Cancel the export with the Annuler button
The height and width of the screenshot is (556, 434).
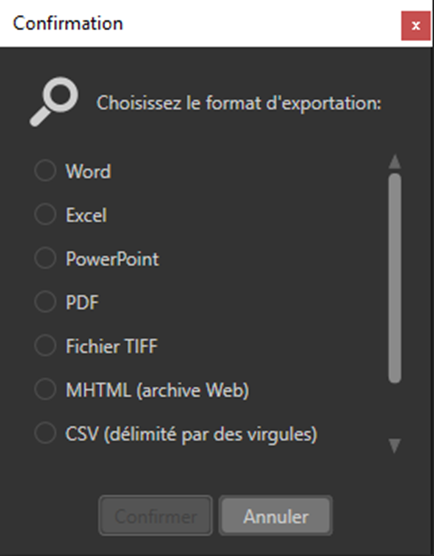click(276, 516)
